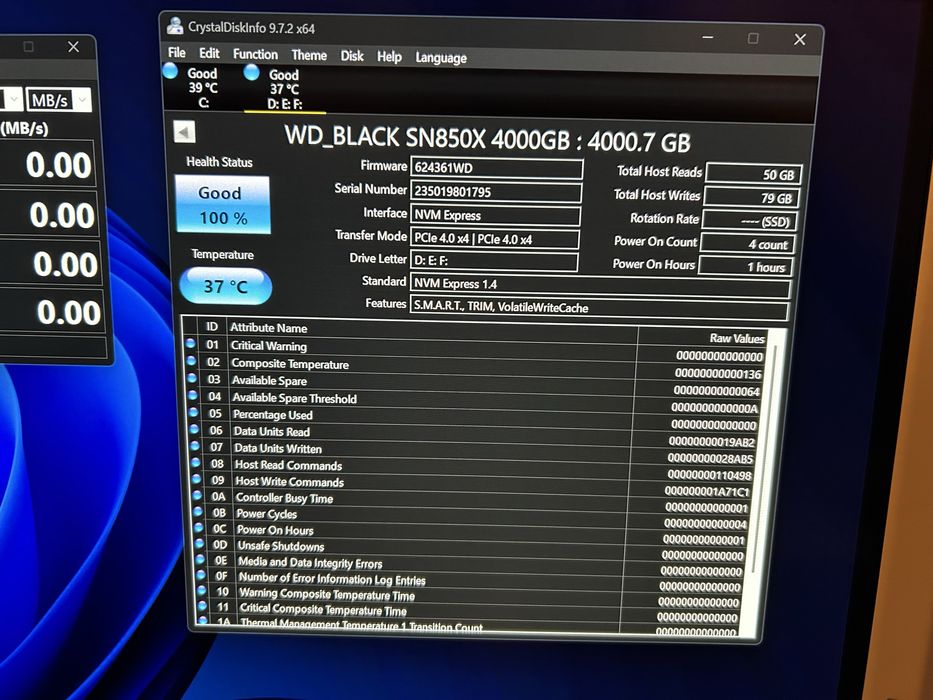Open the MB/s unit dropdown in left window

pyautogui.click(x=59, y=100)
